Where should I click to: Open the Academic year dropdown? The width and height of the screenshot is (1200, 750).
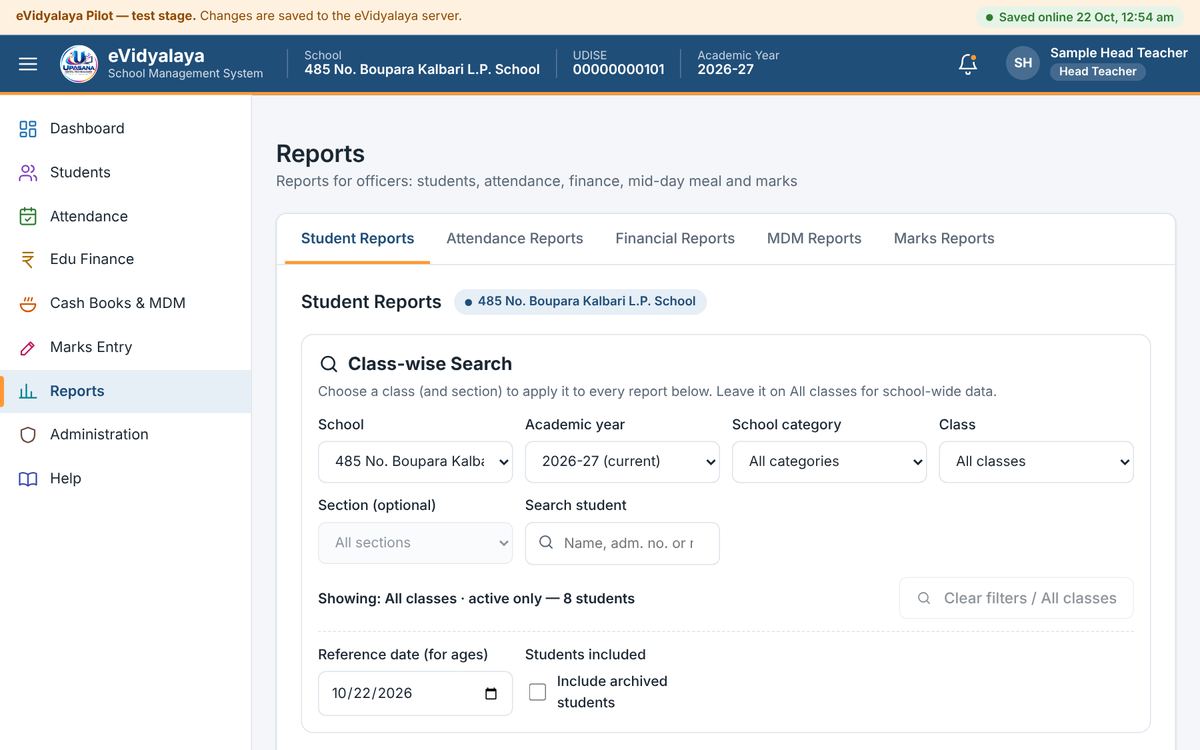point(622,462)
